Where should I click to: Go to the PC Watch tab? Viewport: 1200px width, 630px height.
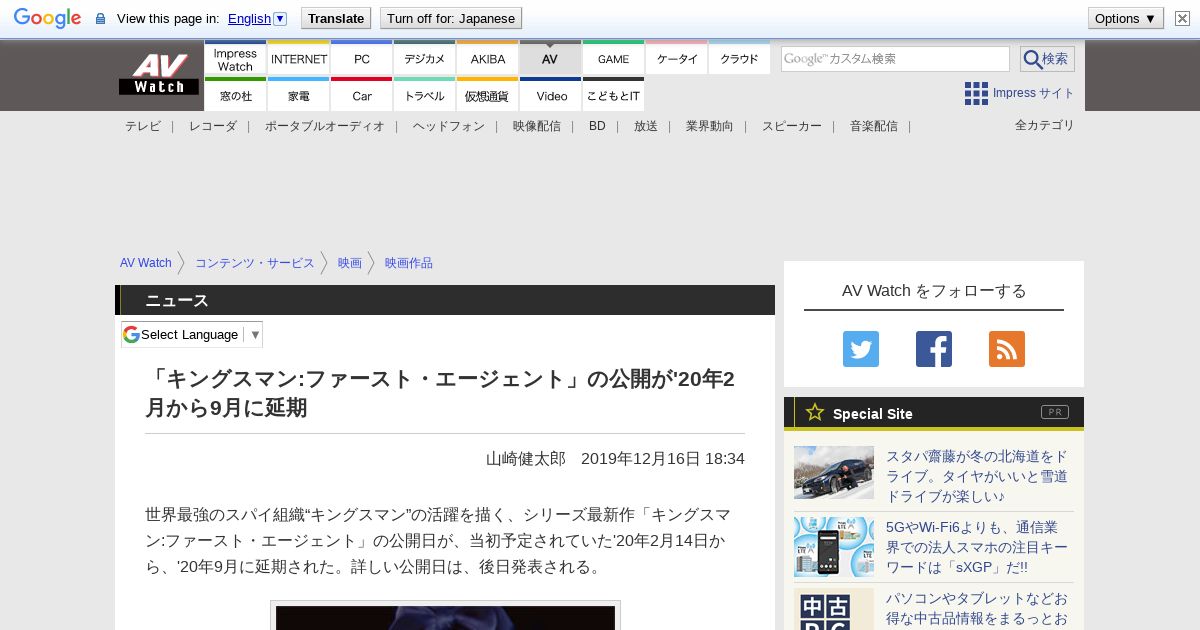pyautogui.click(x=361, y=59)
